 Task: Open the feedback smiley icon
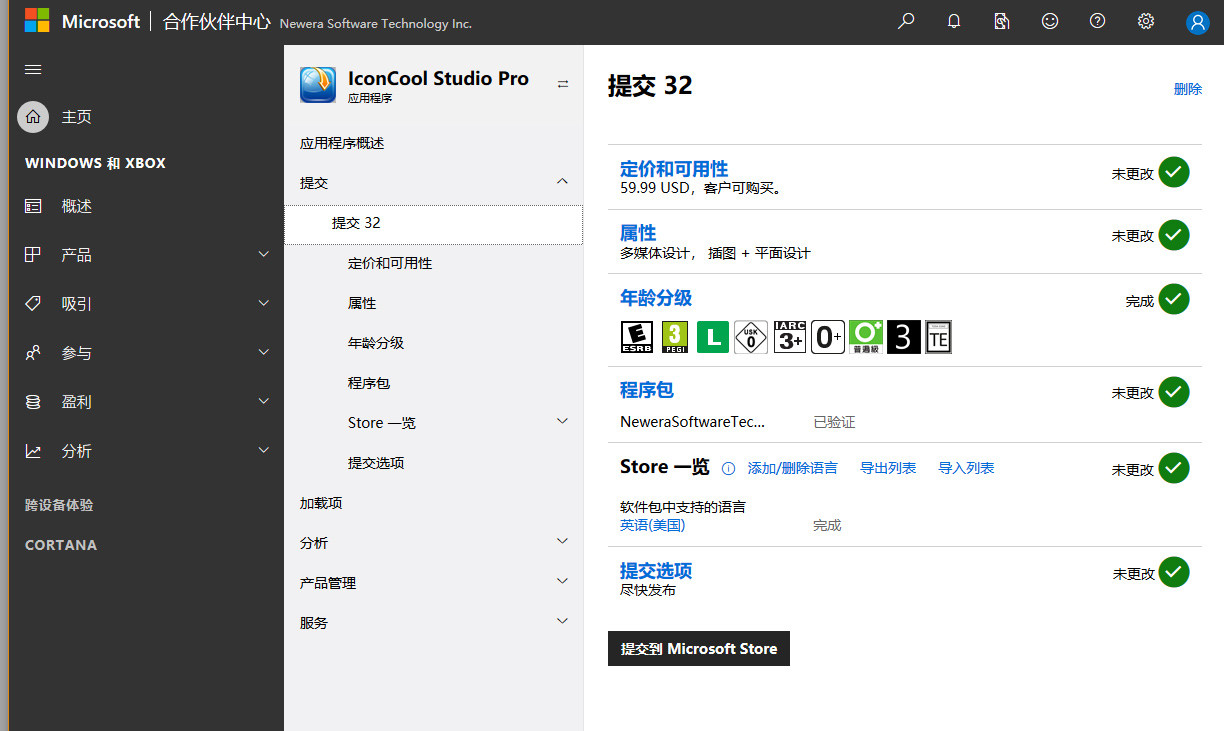pos(1050,21)
